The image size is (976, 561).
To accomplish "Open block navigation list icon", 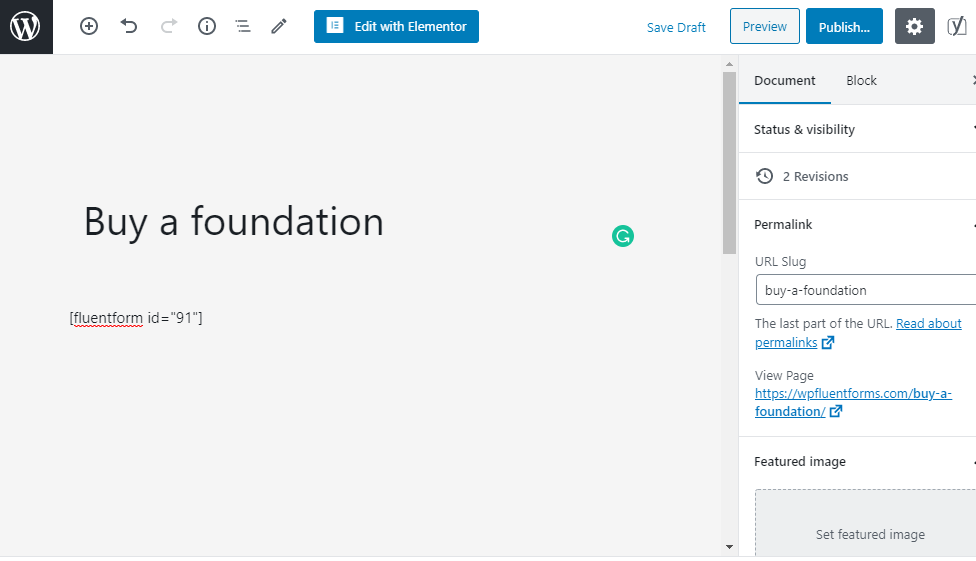I will click(x=243, y=26).
